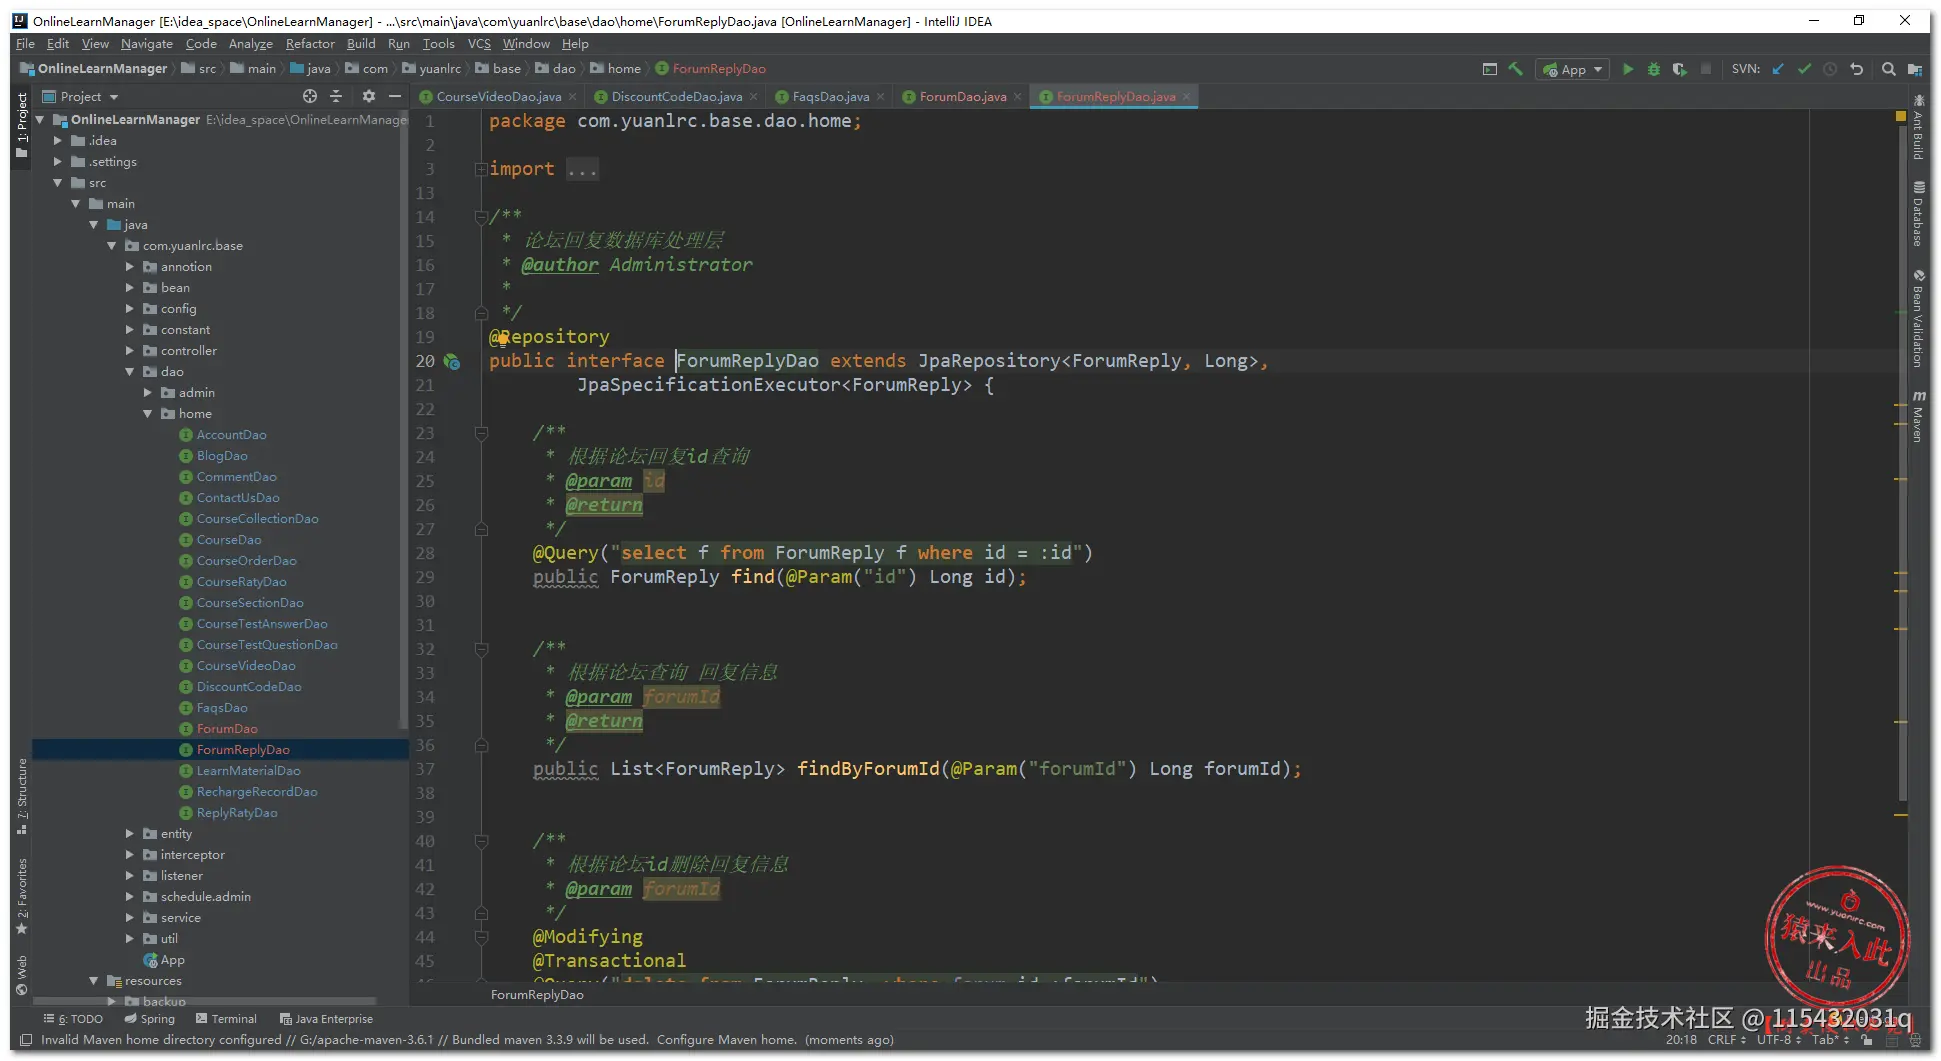
Task: Click SVN update project arrow
Action: [1778, 69]
